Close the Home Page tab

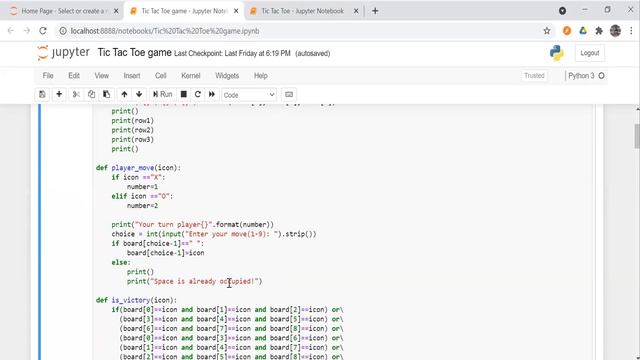coord(116,11)
